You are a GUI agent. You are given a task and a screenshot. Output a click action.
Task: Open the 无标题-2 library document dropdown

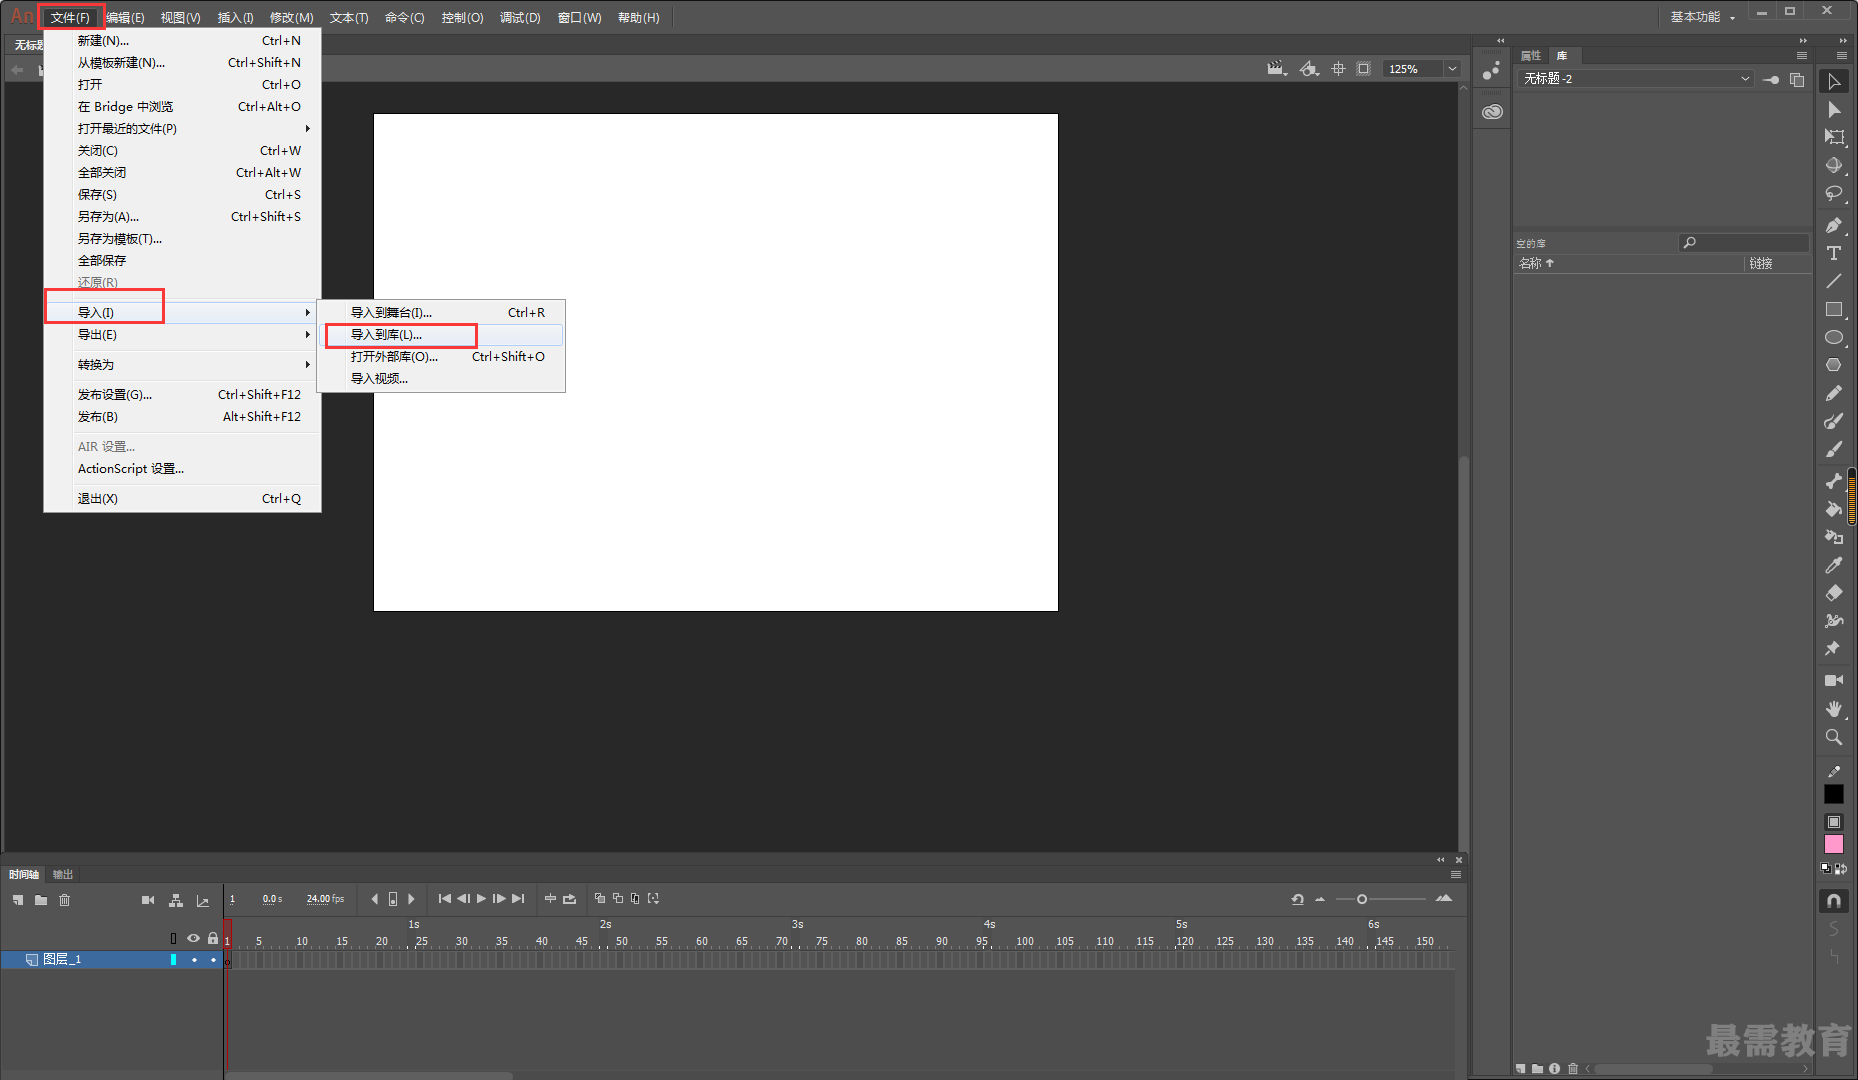tap(1636, 79)
